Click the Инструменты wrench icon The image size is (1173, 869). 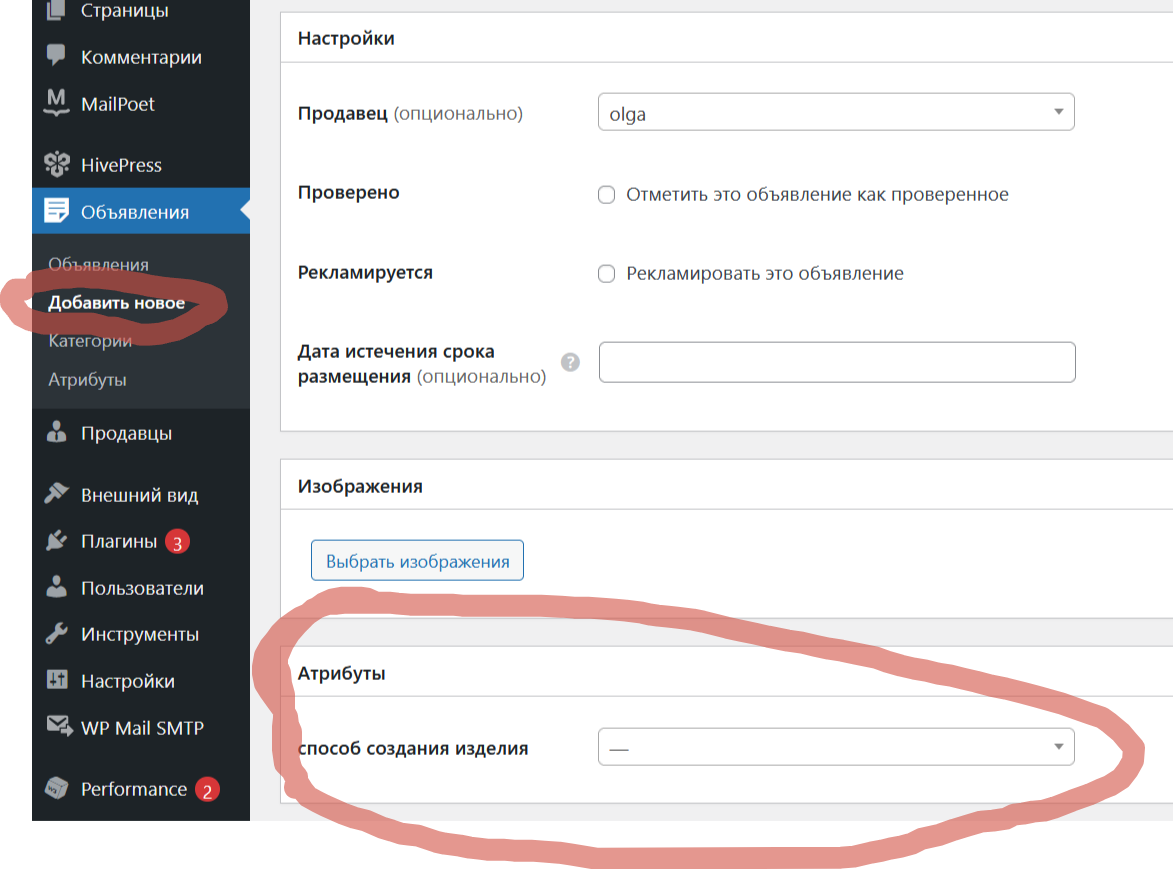57,633
